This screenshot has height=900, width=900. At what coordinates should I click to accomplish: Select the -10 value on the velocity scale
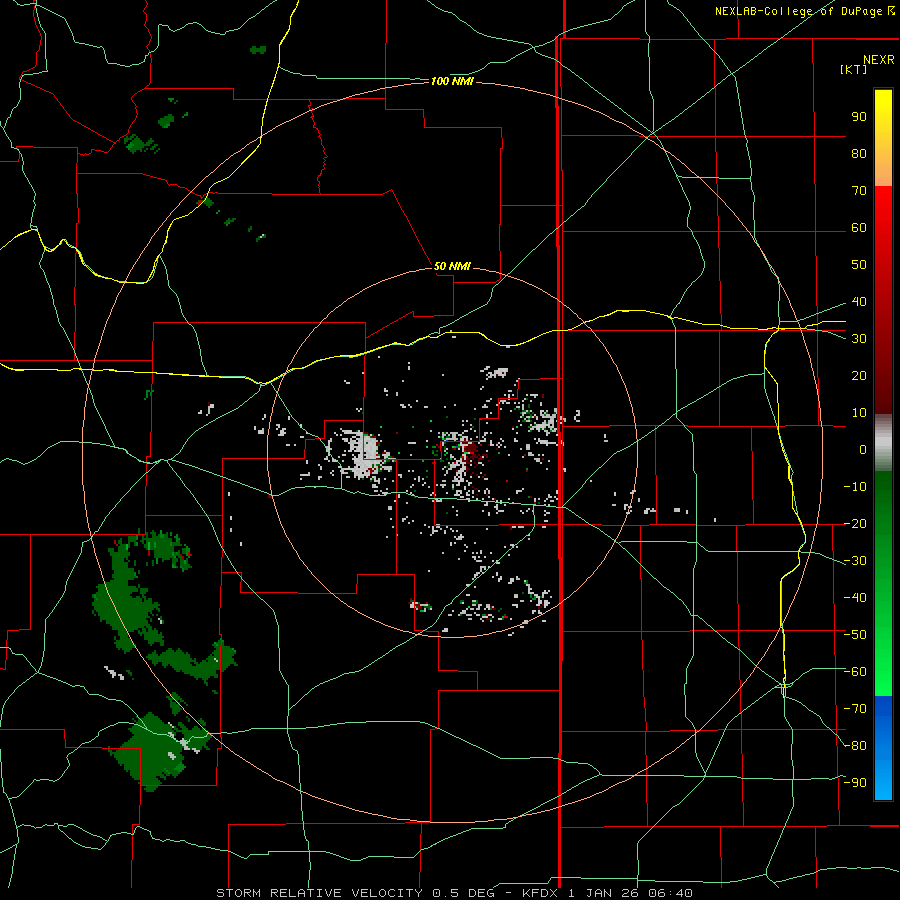(855, 487)
